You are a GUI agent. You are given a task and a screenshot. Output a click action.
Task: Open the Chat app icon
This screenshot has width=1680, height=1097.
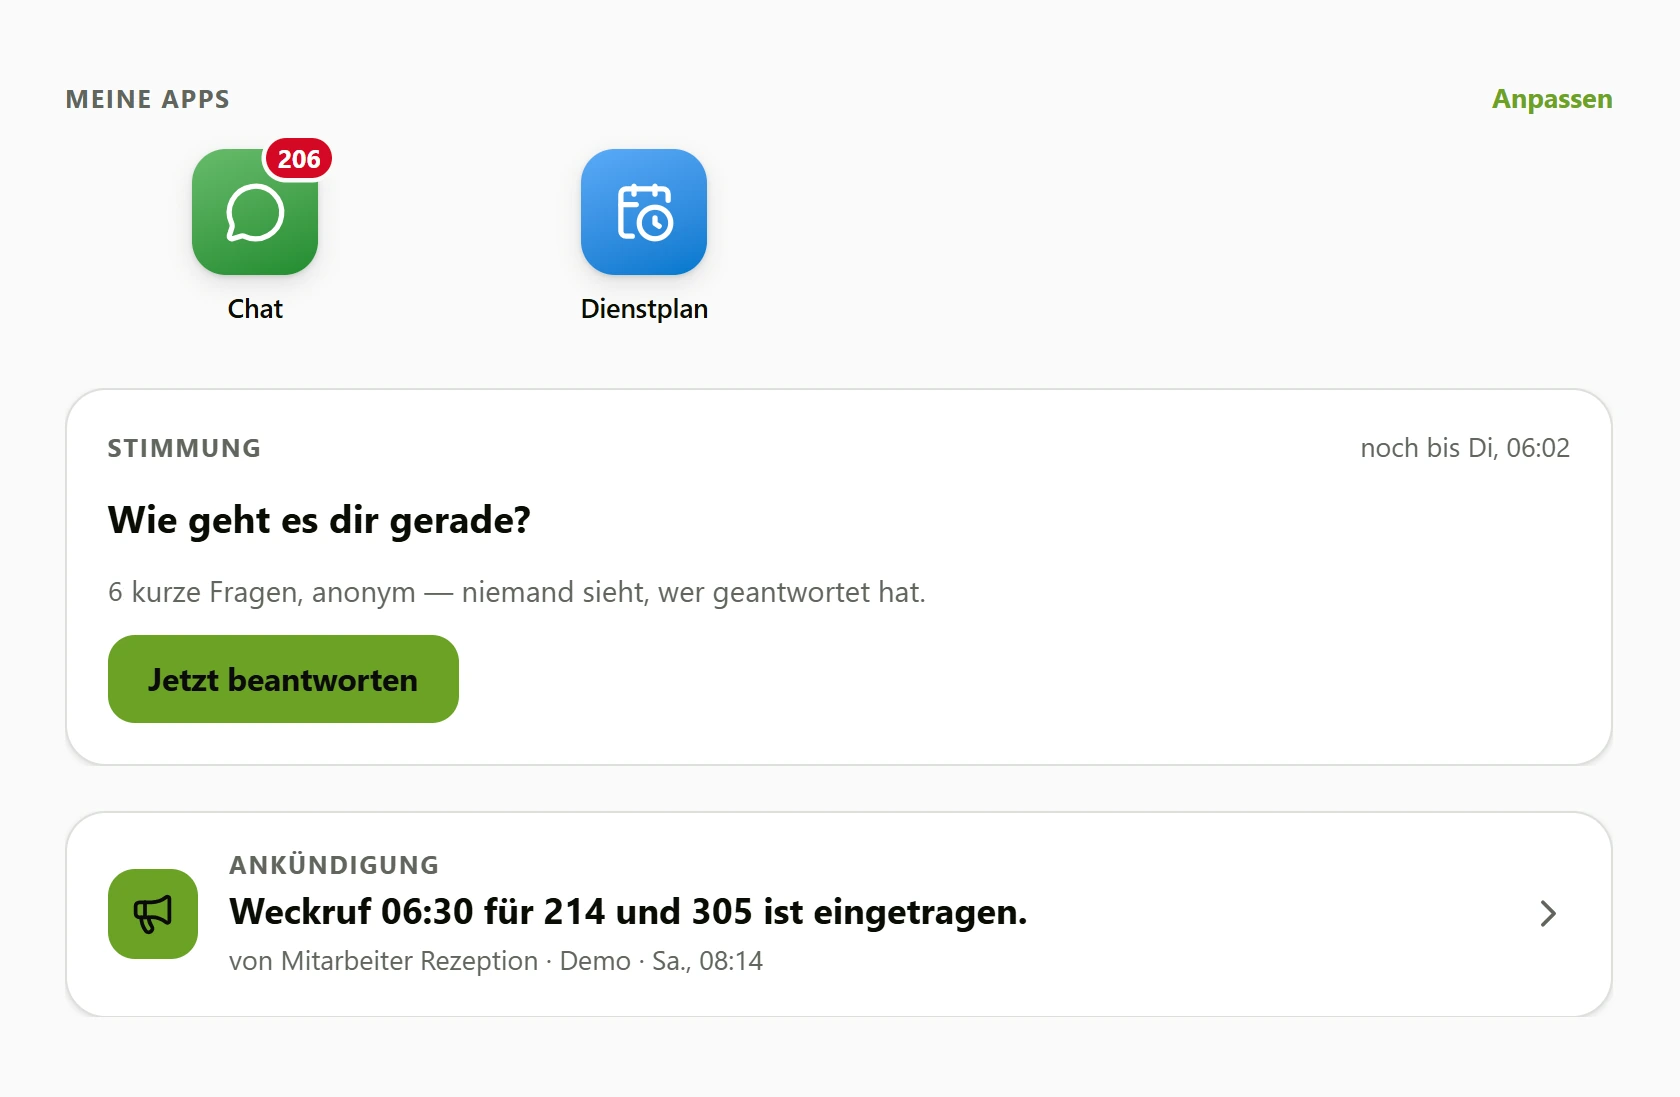(x=255, y=212)
